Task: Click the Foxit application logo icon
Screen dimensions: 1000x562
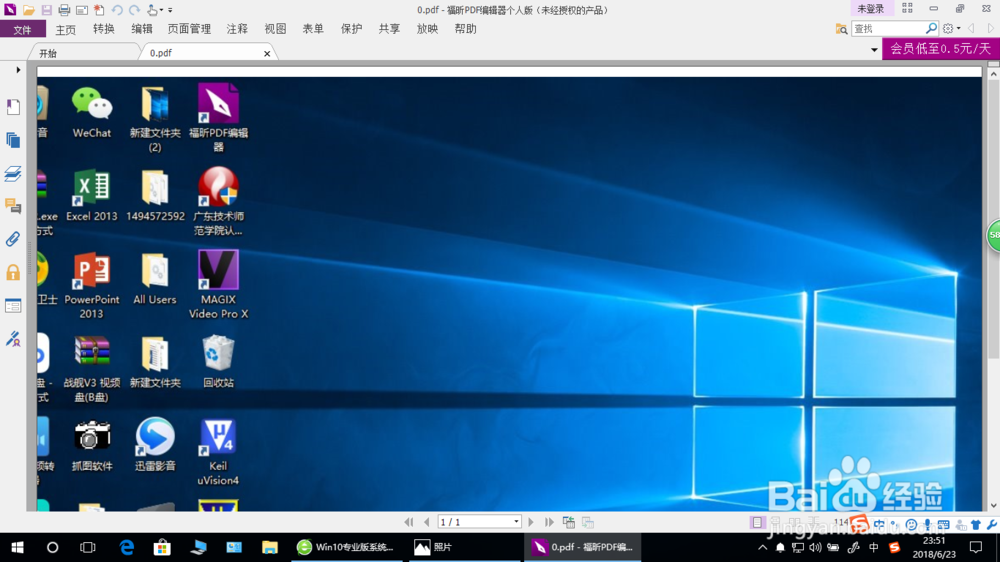Action: coord(10,9)
